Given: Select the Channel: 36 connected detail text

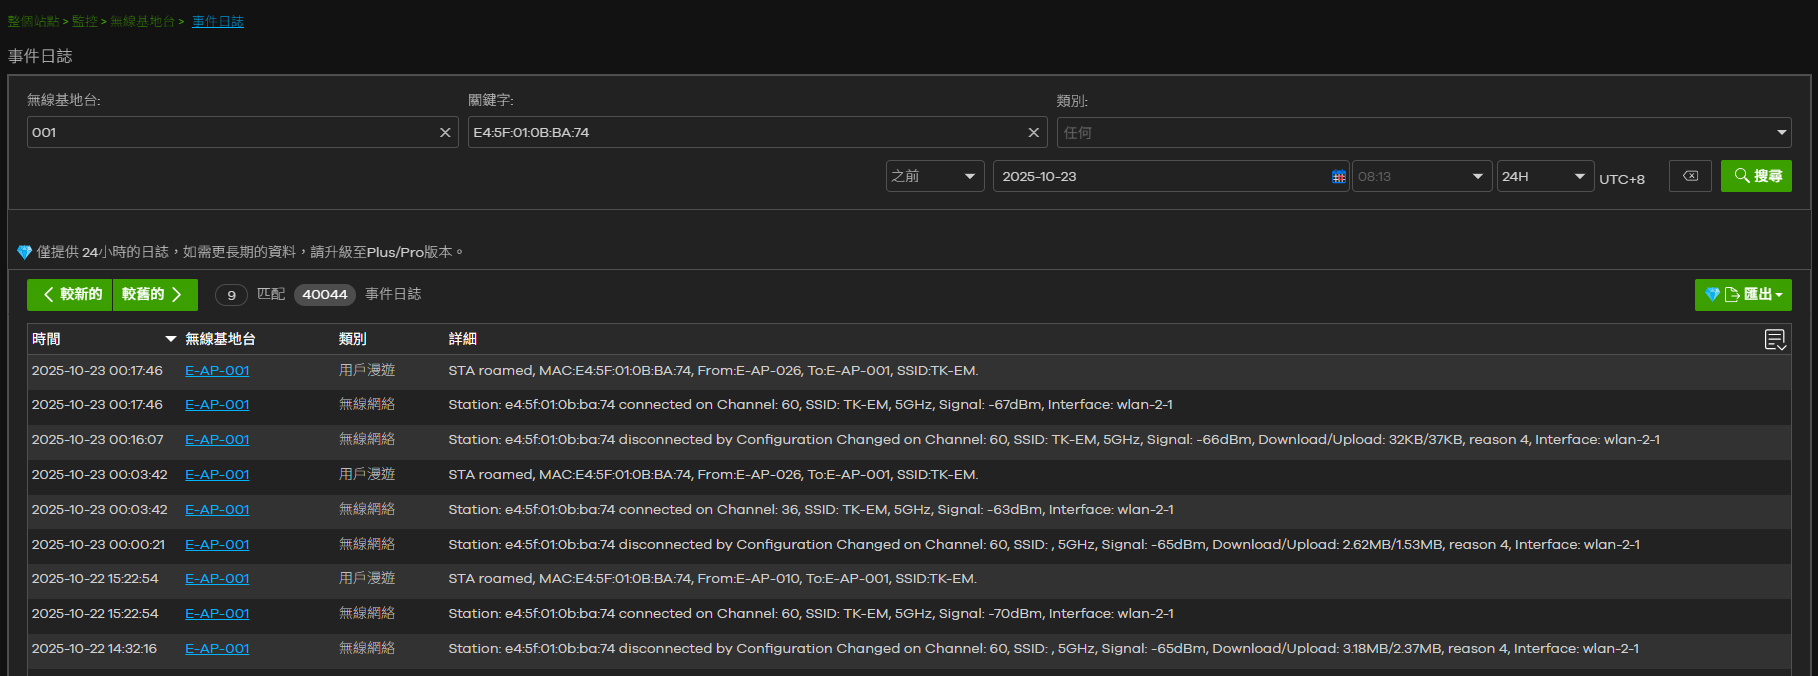Looking at the screenshot, I should 811,510.
